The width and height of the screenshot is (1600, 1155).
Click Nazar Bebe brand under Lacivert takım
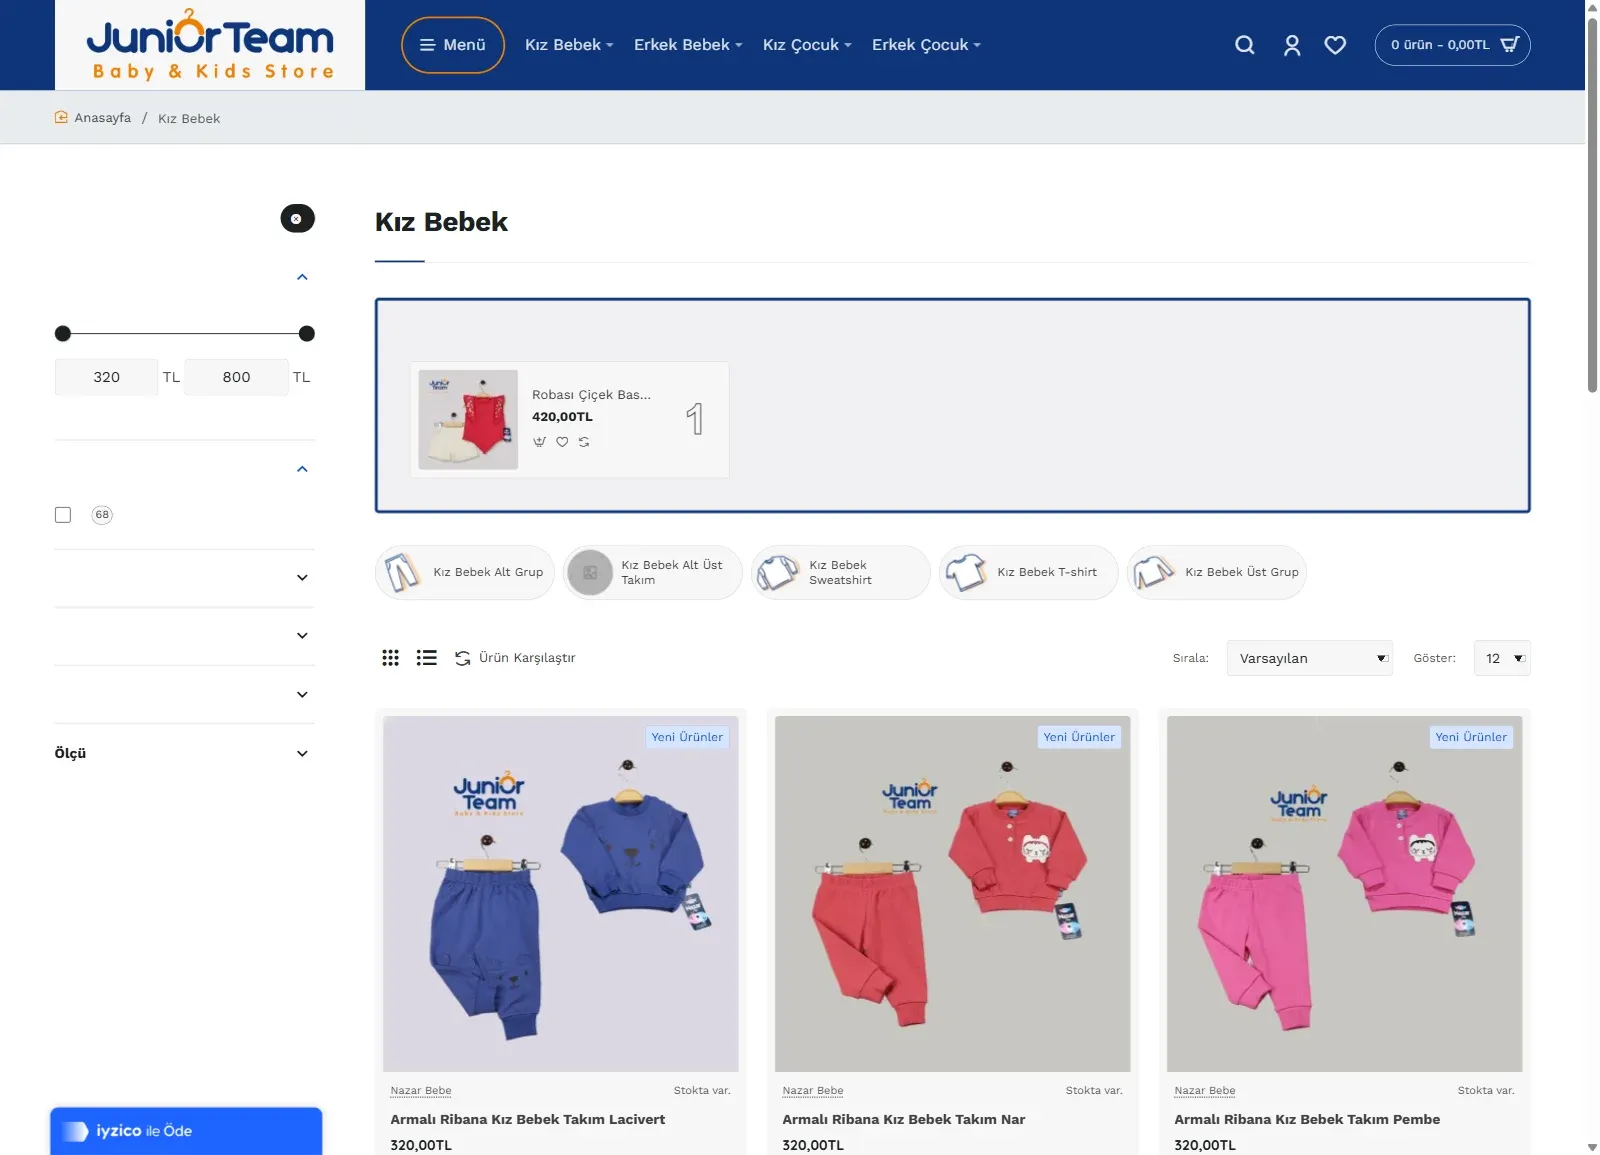click(x=421, y=1091)
